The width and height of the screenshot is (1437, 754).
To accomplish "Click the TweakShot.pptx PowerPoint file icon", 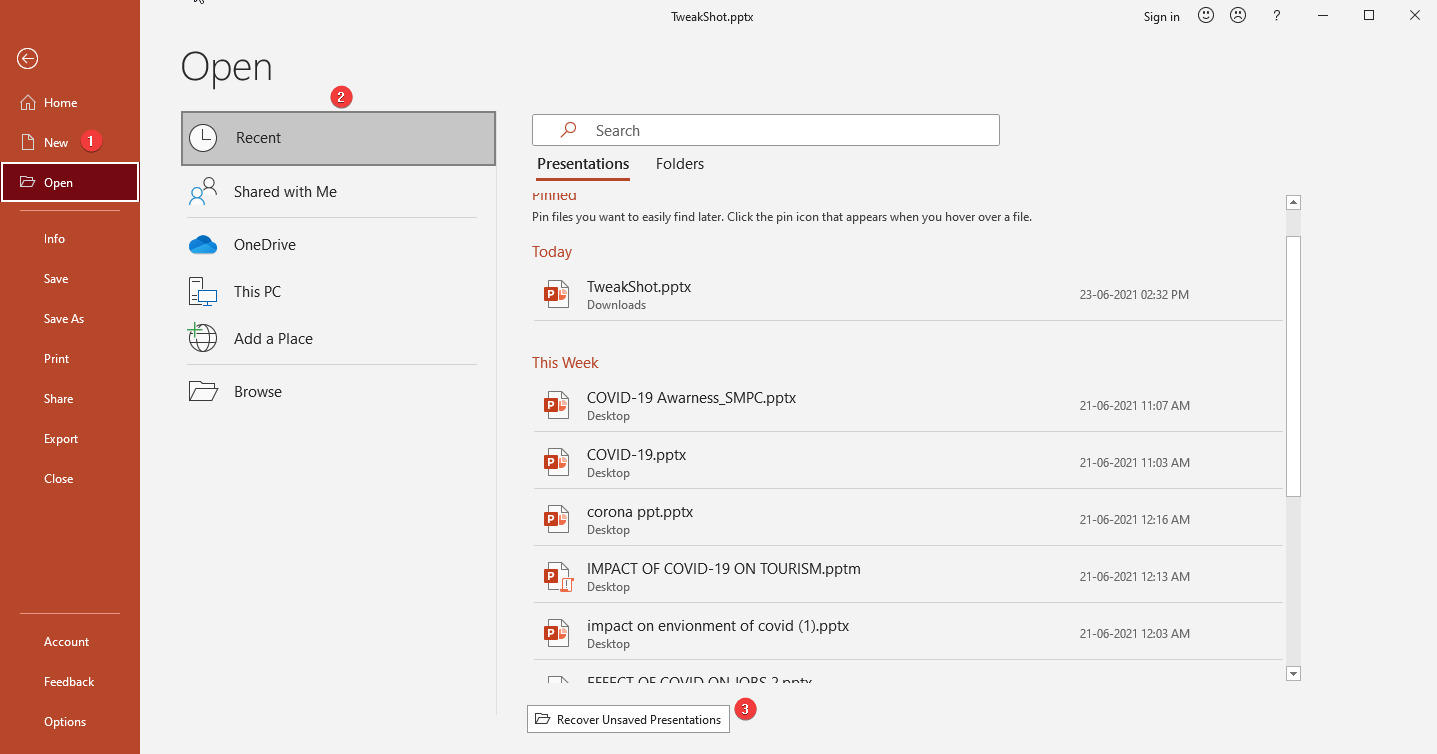I will tap(555, 293).
